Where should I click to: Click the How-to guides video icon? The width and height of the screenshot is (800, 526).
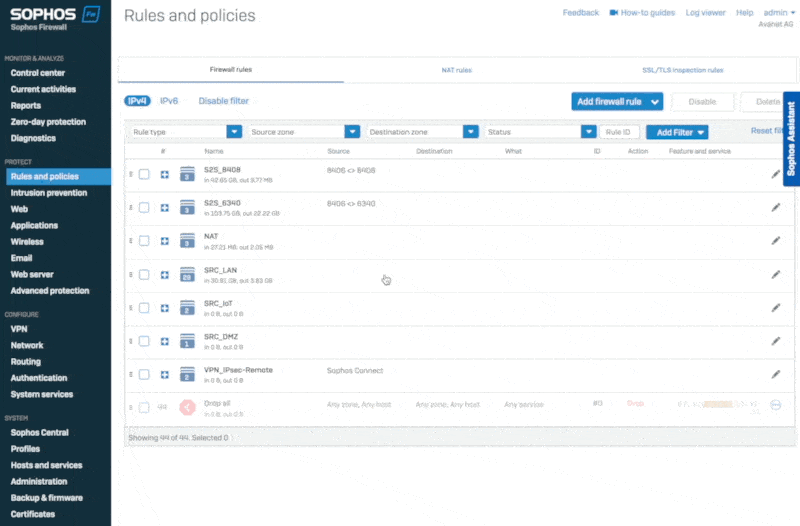[614, 12]
